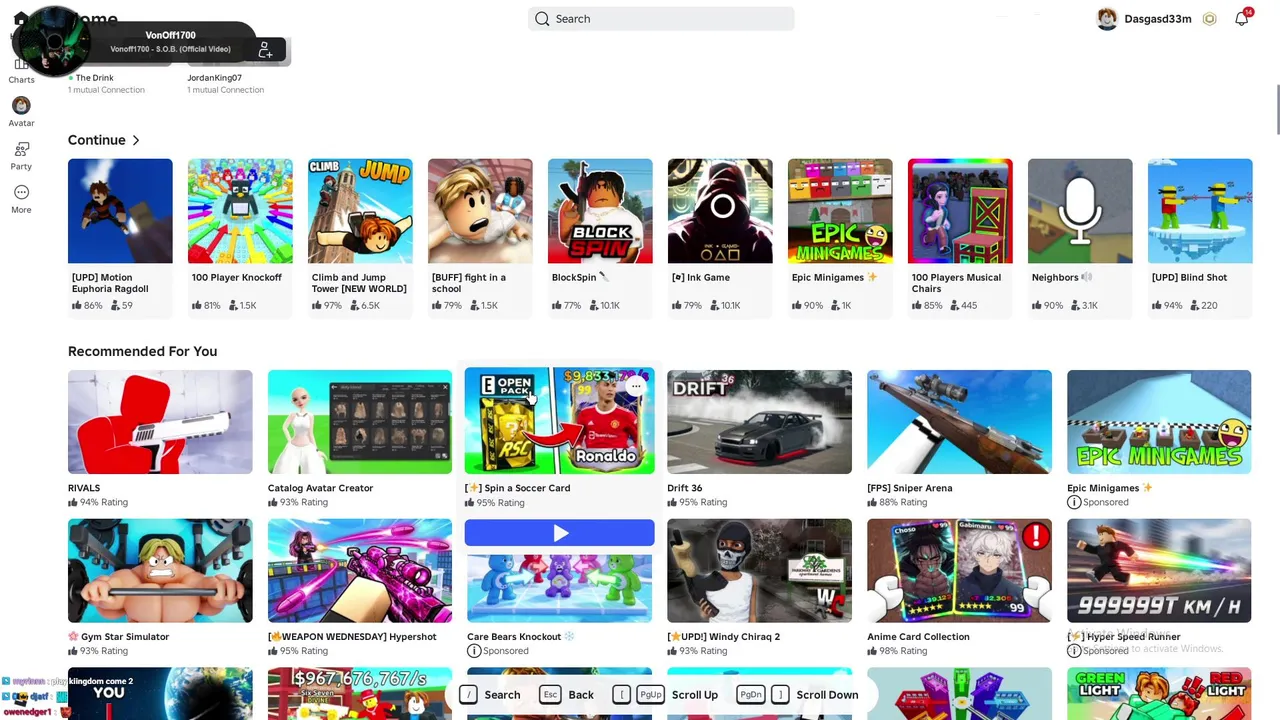Click the Scroll Down shortcut label
Image resolution: width=1280 pixels, height=720 pixels.
click(x=827, y=695)
